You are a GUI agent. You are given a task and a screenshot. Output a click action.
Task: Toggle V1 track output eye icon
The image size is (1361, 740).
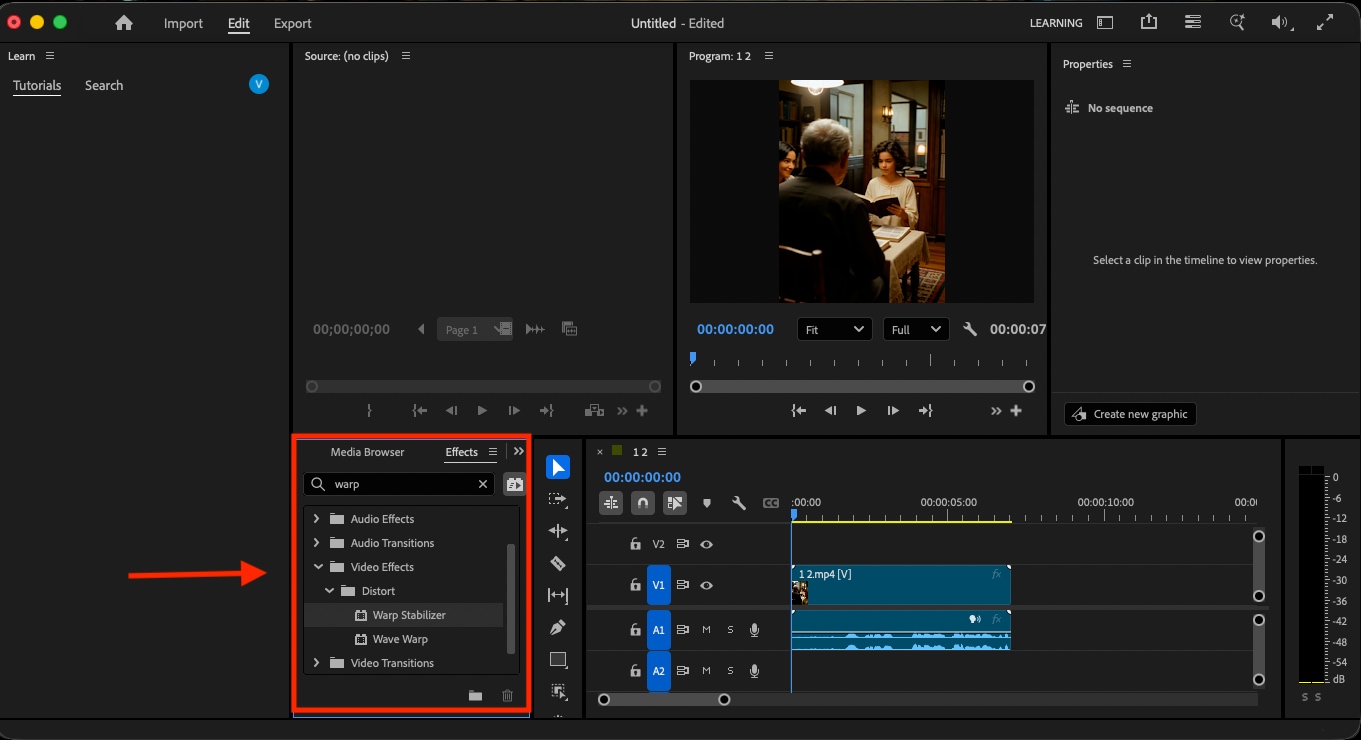click(x=707, y=585)
